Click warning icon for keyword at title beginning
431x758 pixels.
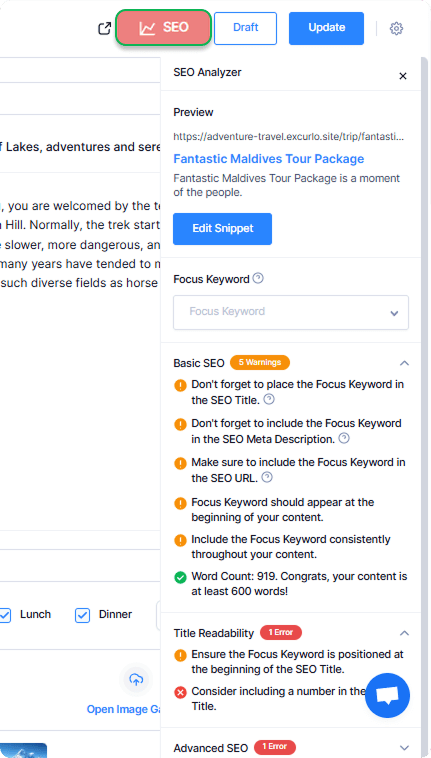[x=180, y=655]
